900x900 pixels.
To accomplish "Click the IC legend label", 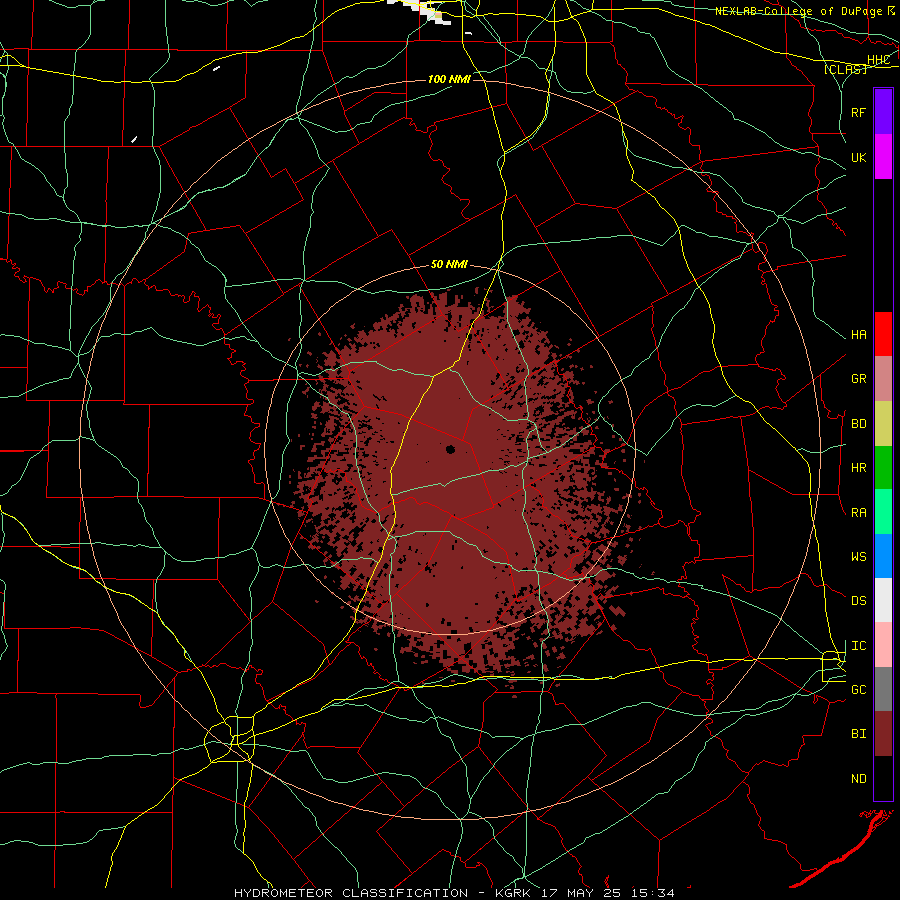I will (x=859, y=646).
